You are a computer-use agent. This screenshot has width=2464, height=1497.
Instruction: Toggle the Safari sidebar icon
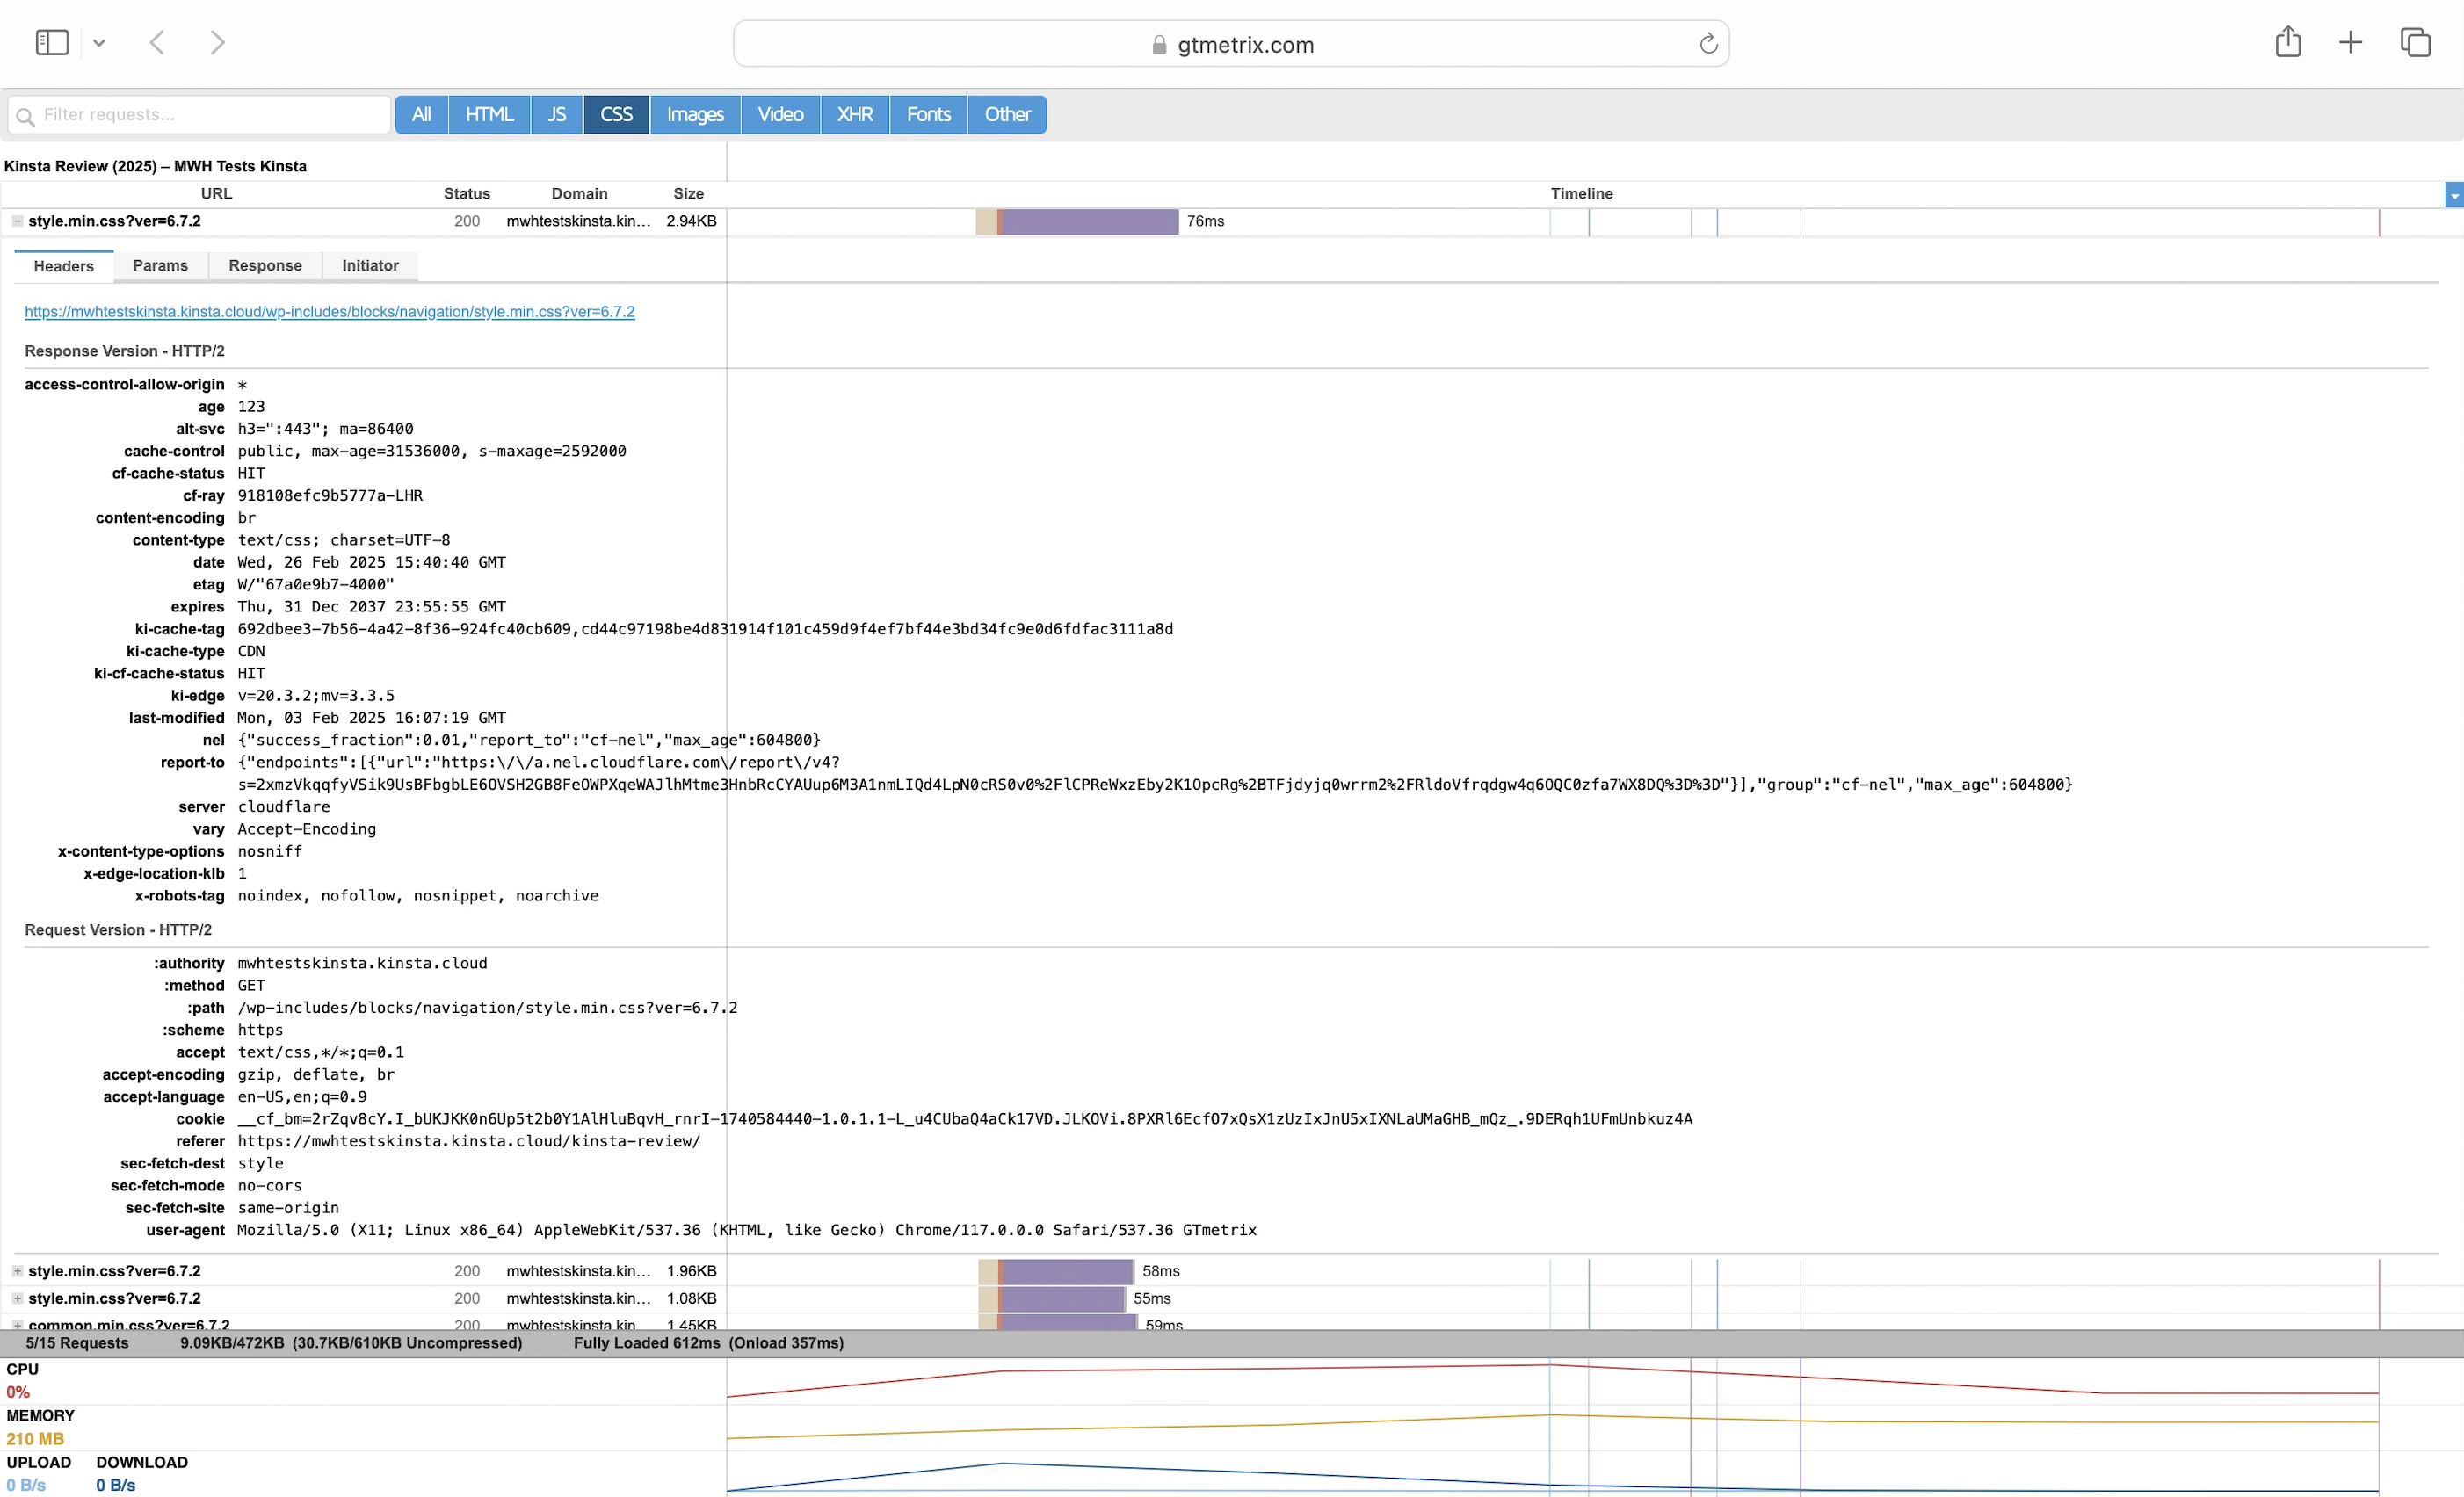51,42
